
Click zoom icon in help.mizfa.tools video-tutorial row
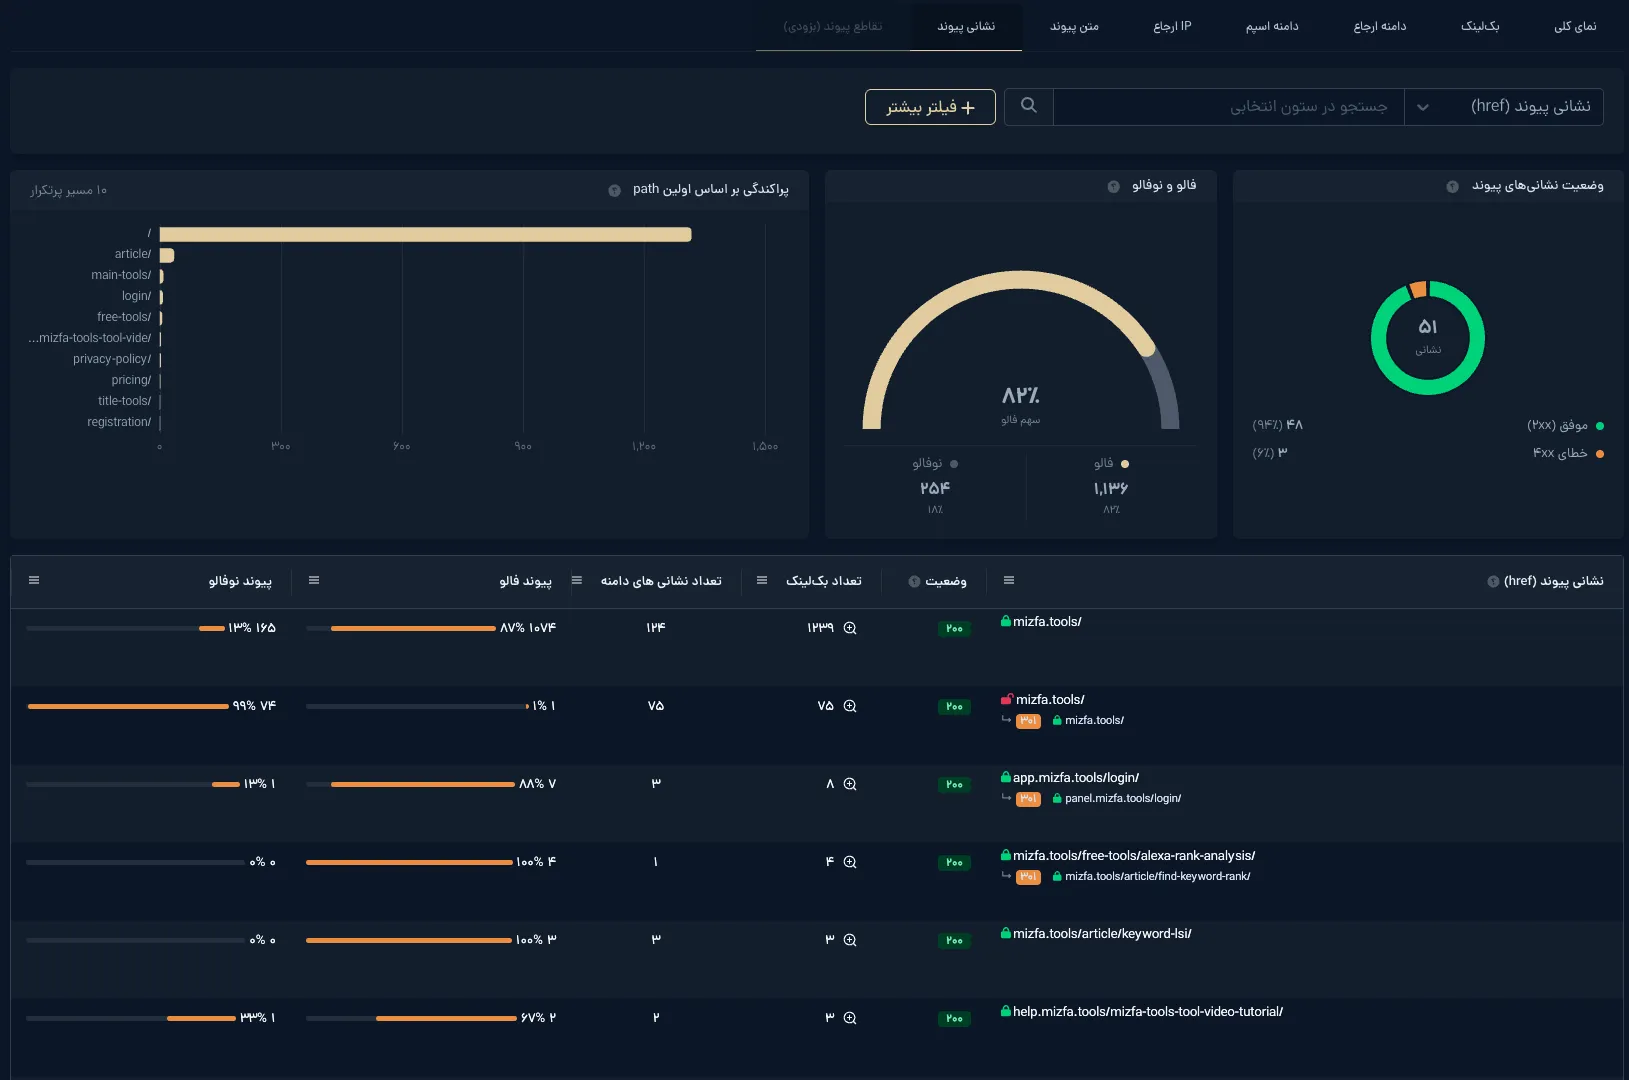click(x=850, y=1018)
